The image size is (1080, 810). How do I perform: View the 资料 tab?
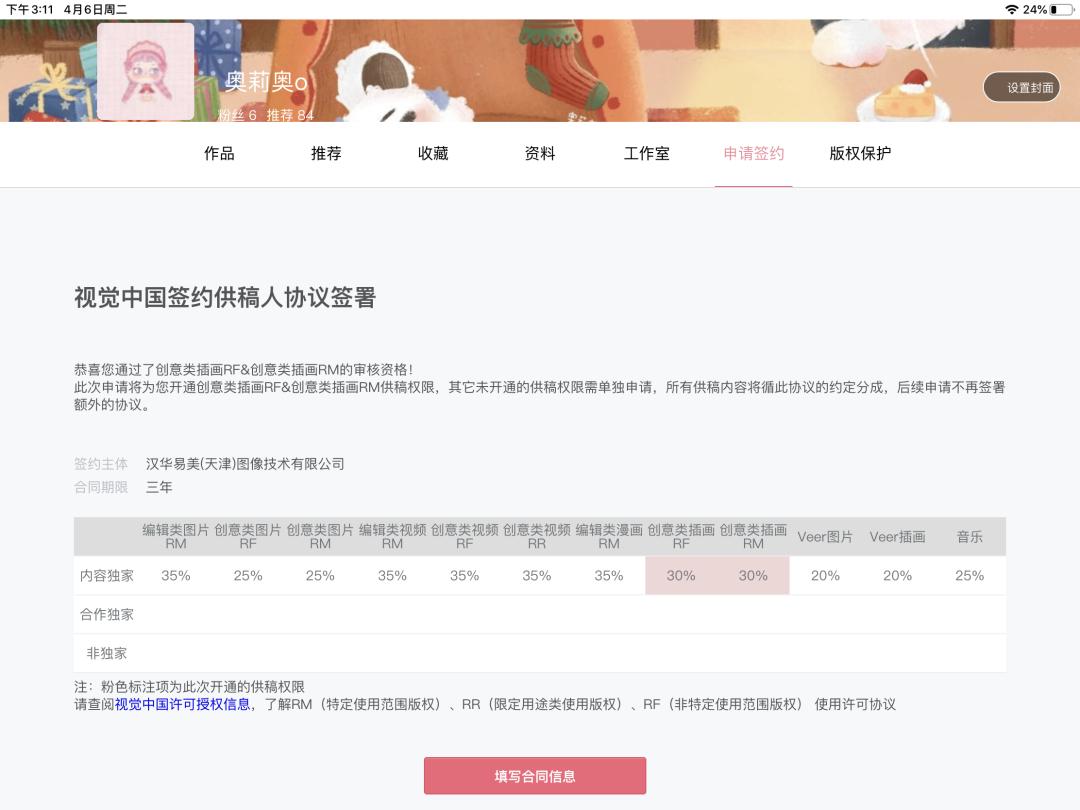539,154
